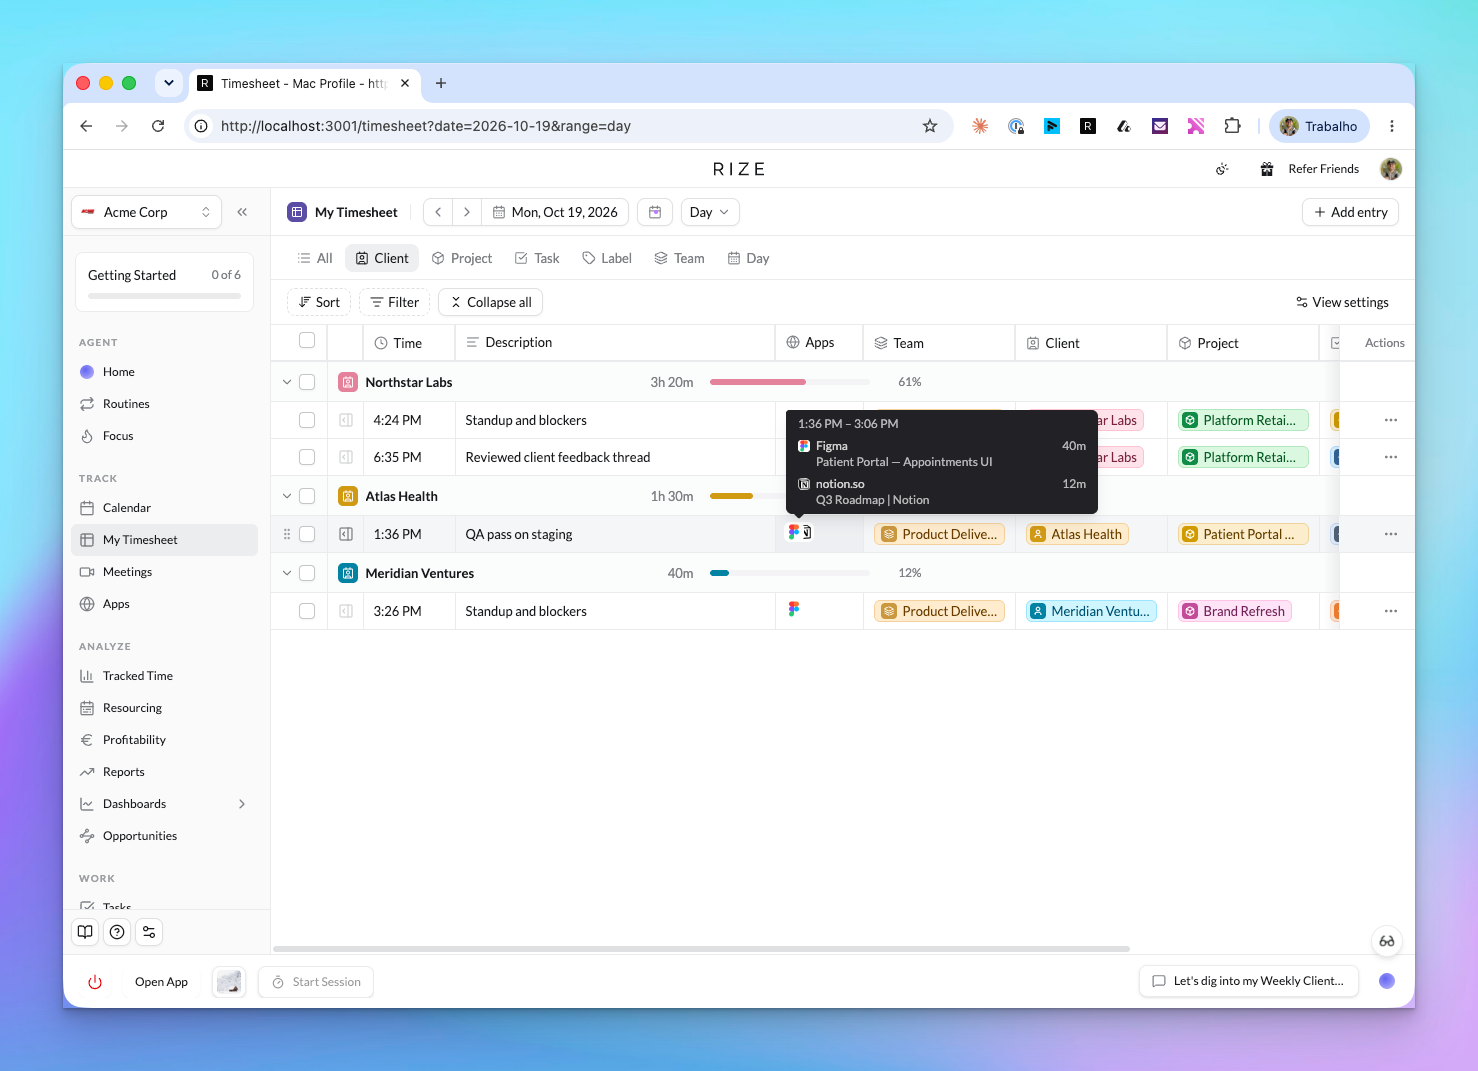Bookmark this page with the star icon
The width and height of the screenshot is (1478, 1071).
click(930, 126)
